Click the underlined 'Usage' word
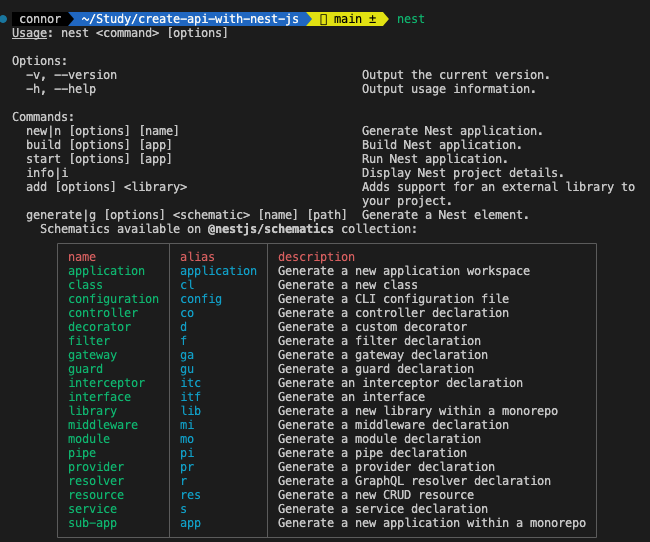Screen dimensions: 650x542 click(29, 33)
